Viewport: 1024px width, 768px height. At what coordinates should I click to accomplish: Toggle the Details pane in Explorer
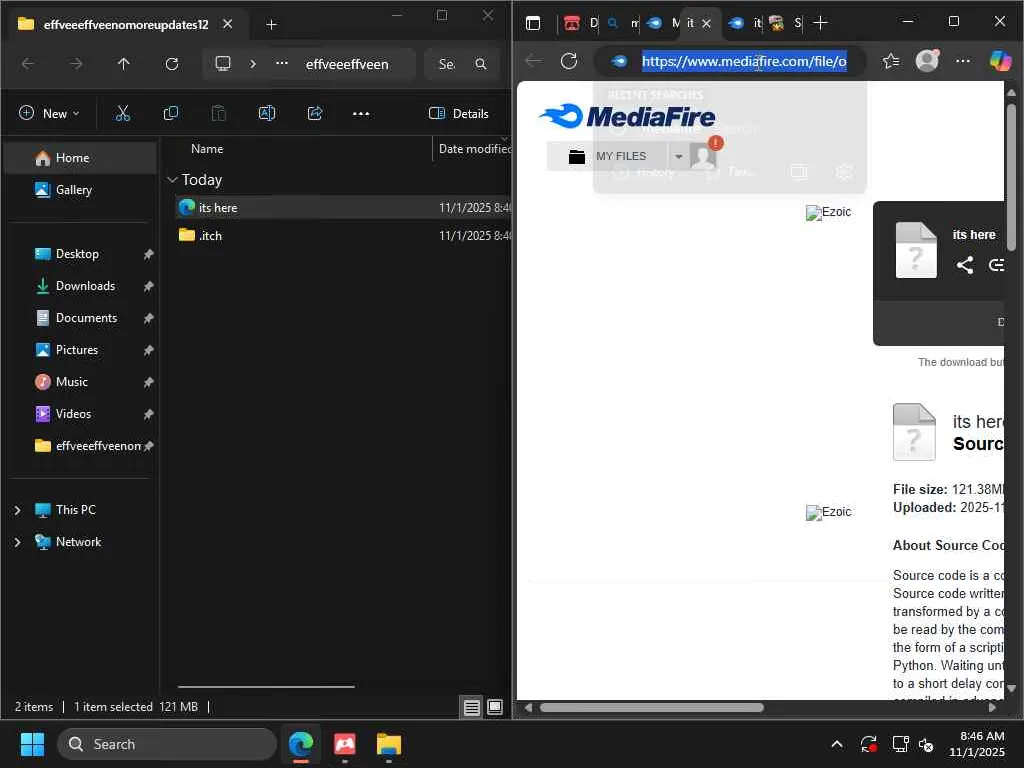[458, 114]
